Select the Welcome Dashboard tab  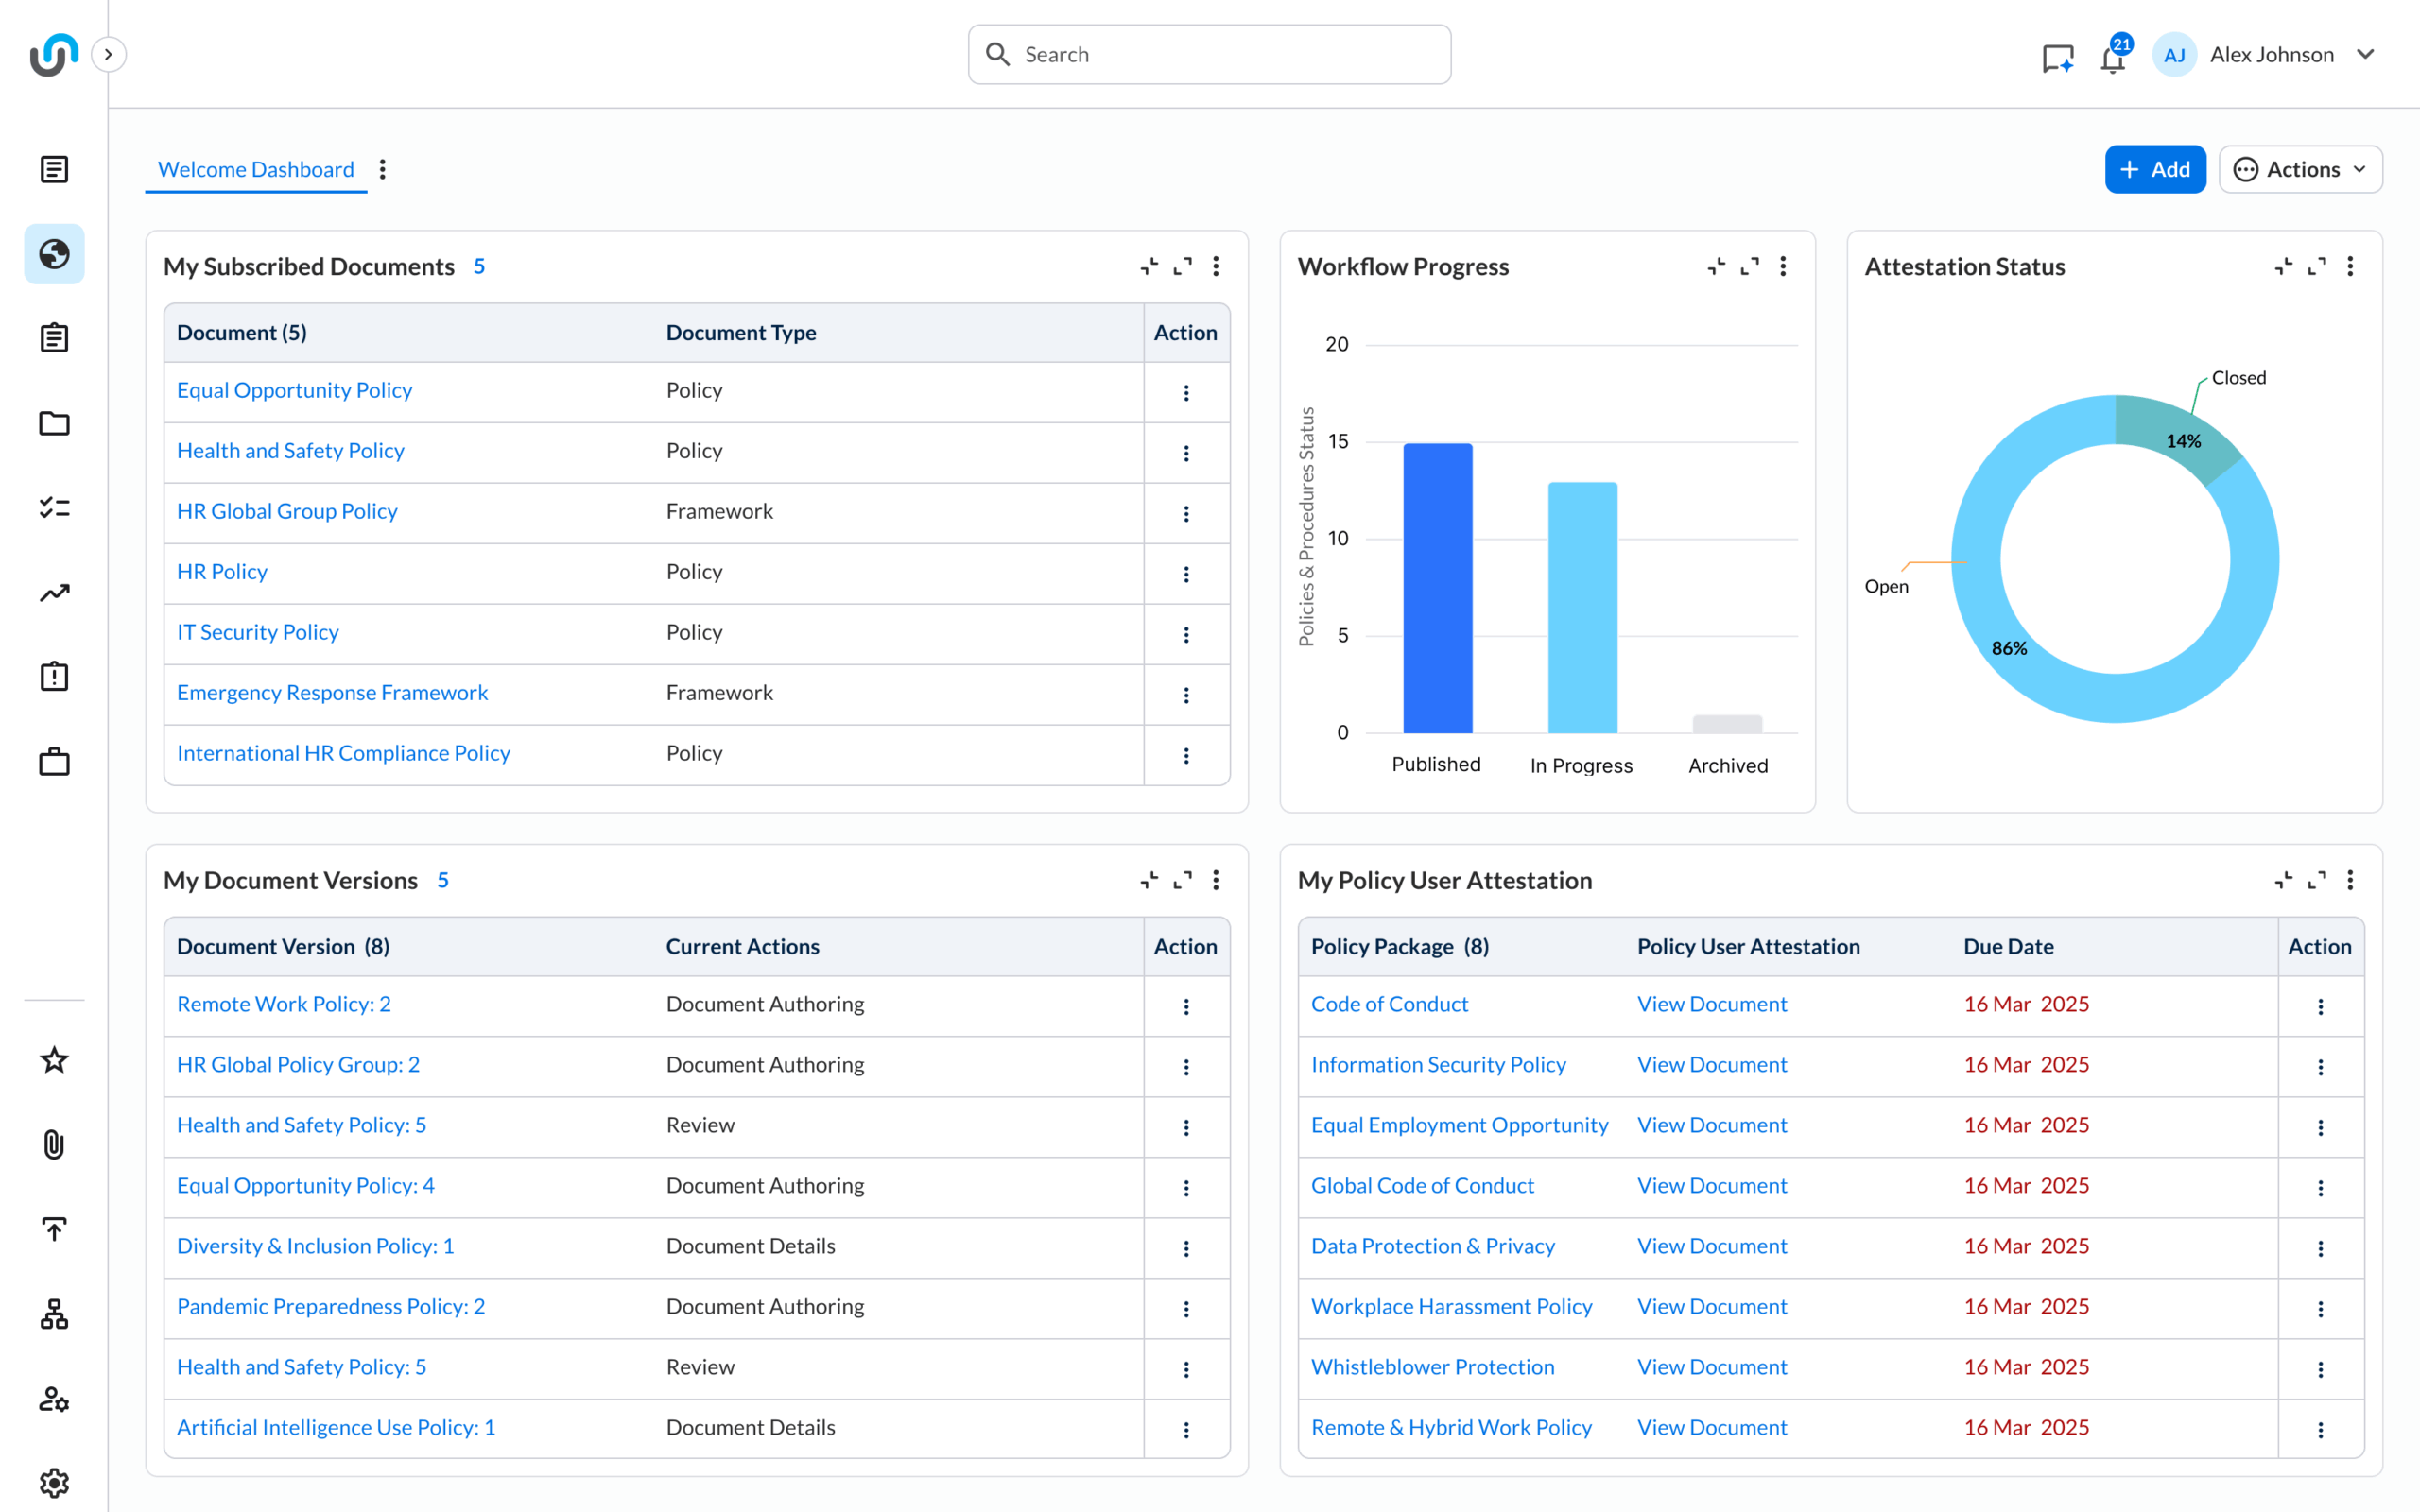pyautogui.click(x=256, y=169)
